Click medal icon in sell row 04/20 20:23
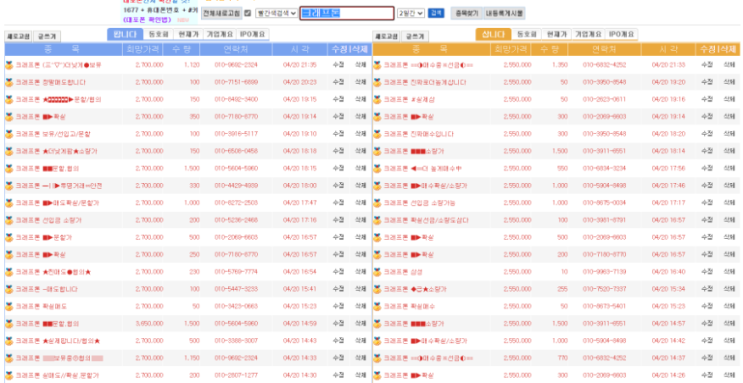 coord(9,82)
